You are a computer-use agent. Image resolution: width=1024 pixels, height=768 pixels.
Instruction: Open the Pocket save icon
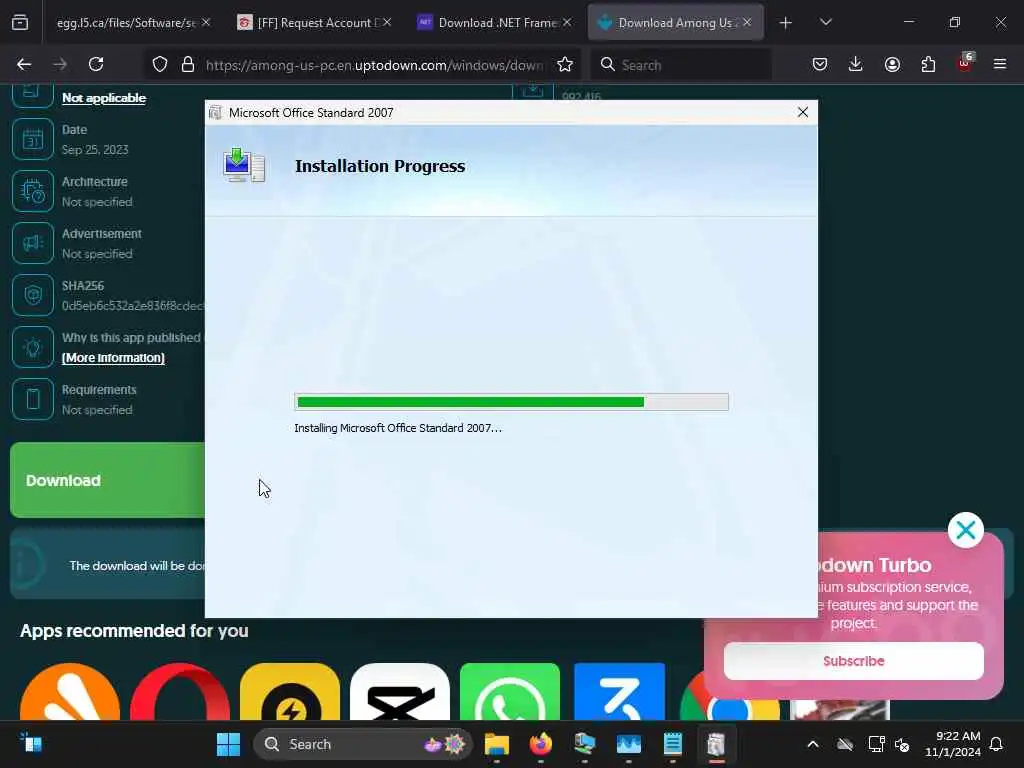click(820, 64)
